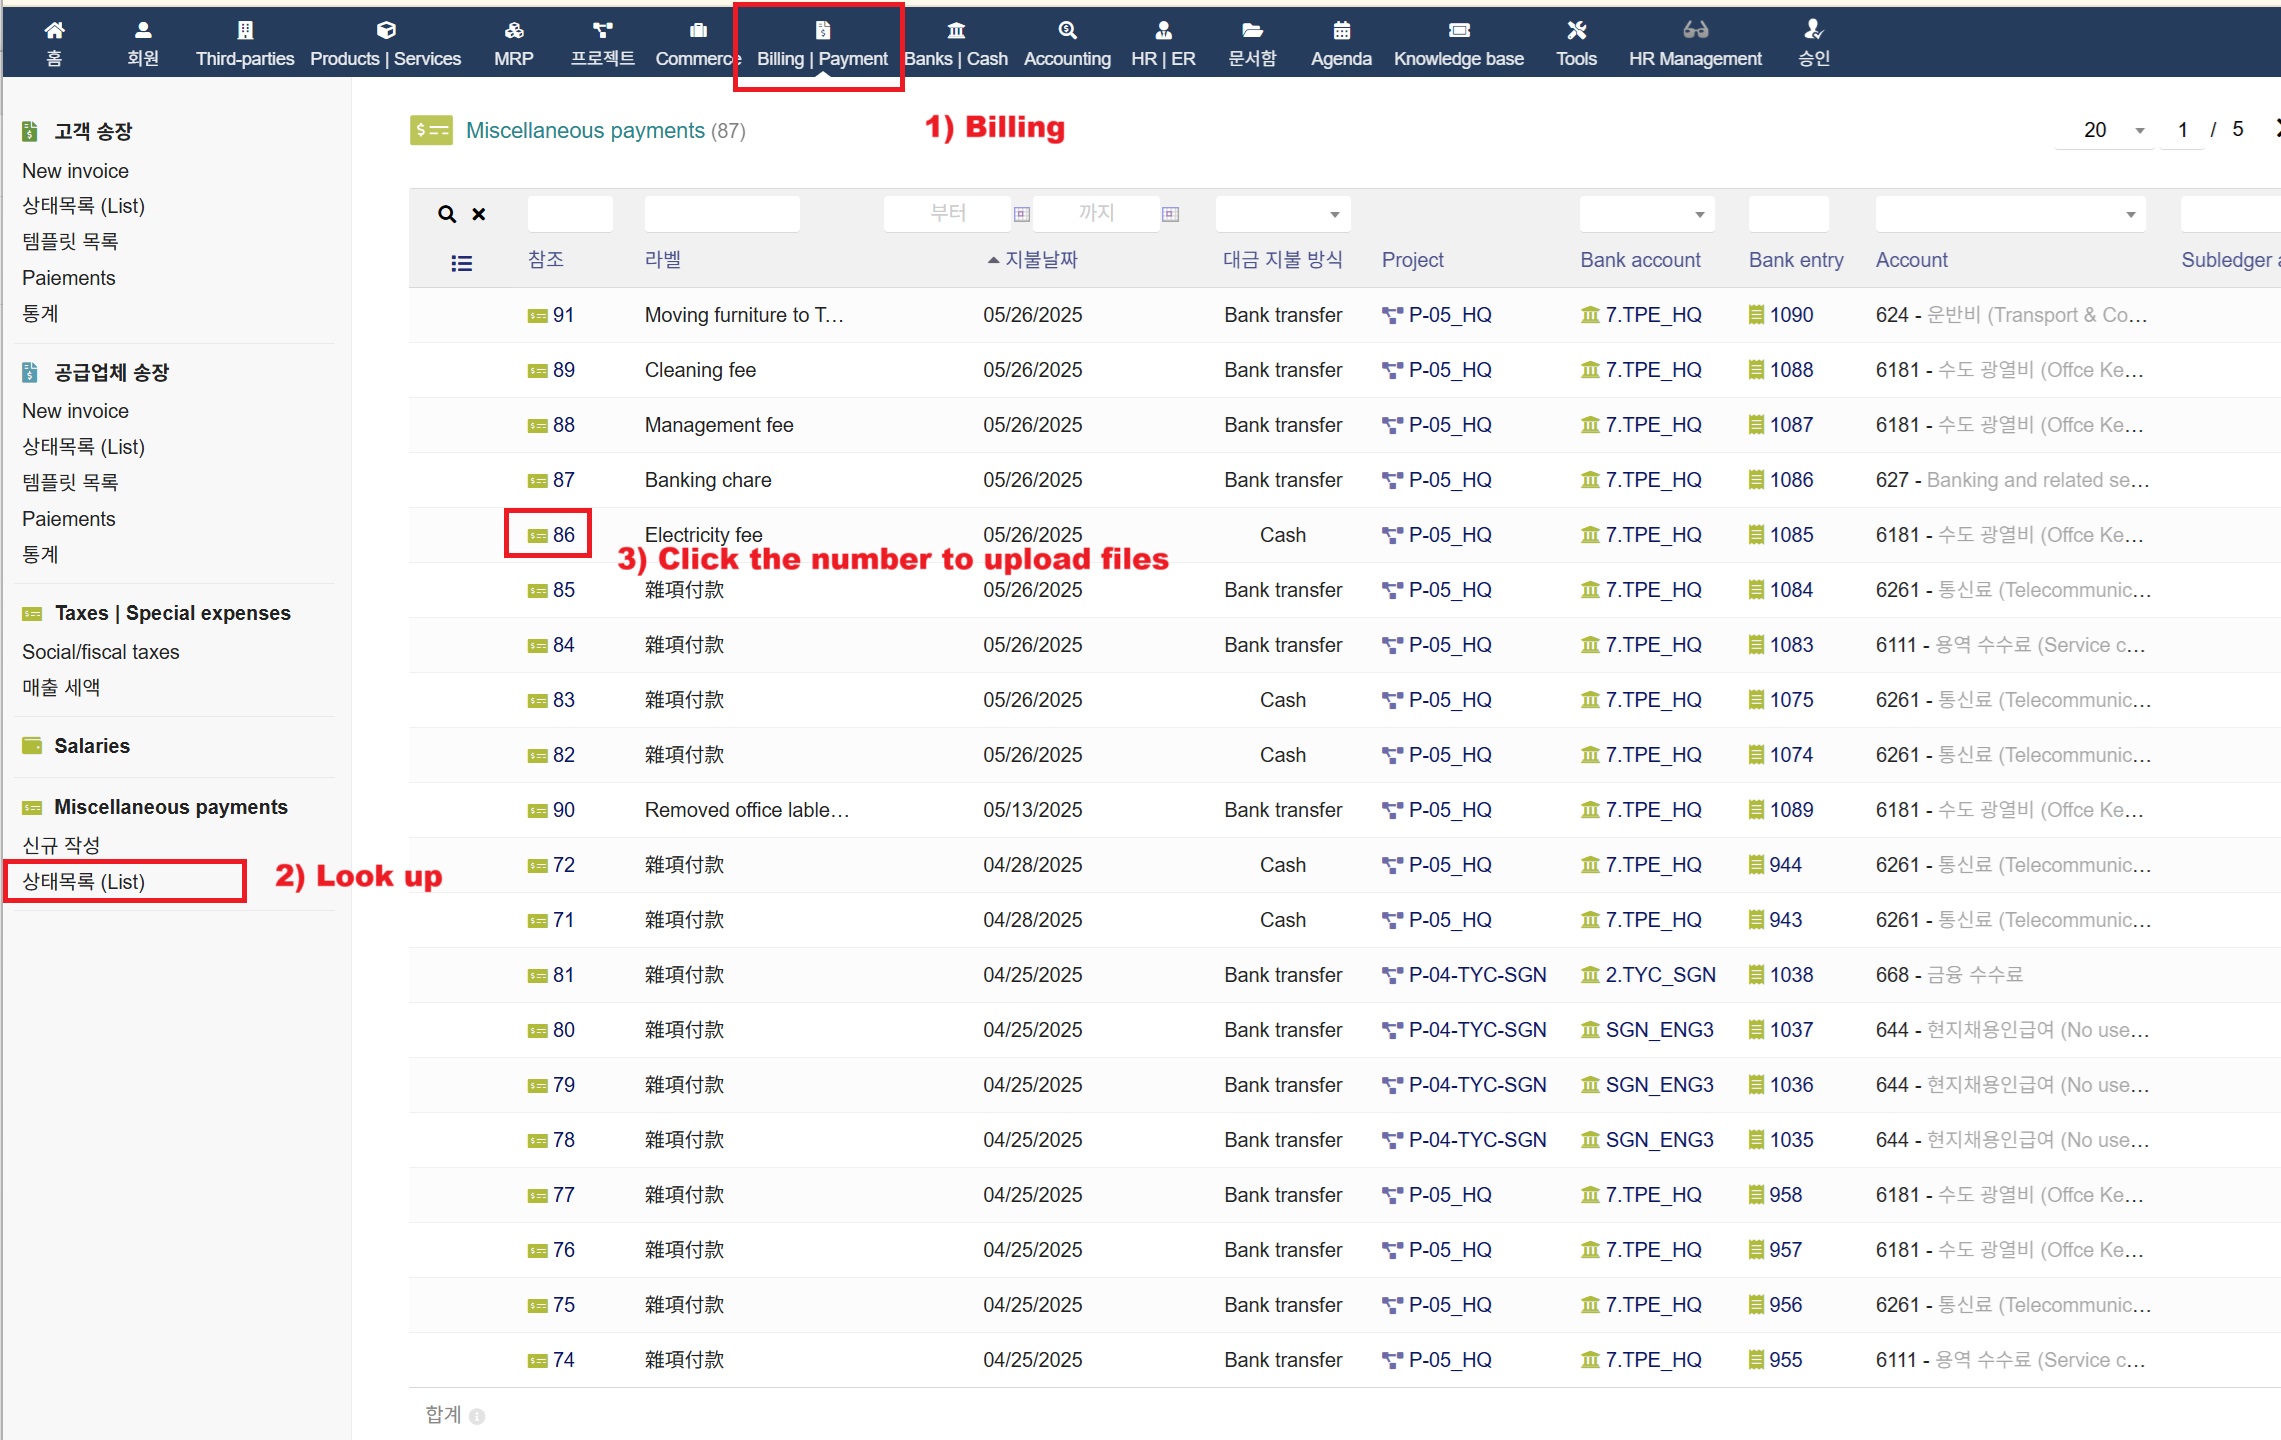This screenshot has height=1440, width=2281.
Task: Open Billing | Payment top menu
Action: [821, 45]
